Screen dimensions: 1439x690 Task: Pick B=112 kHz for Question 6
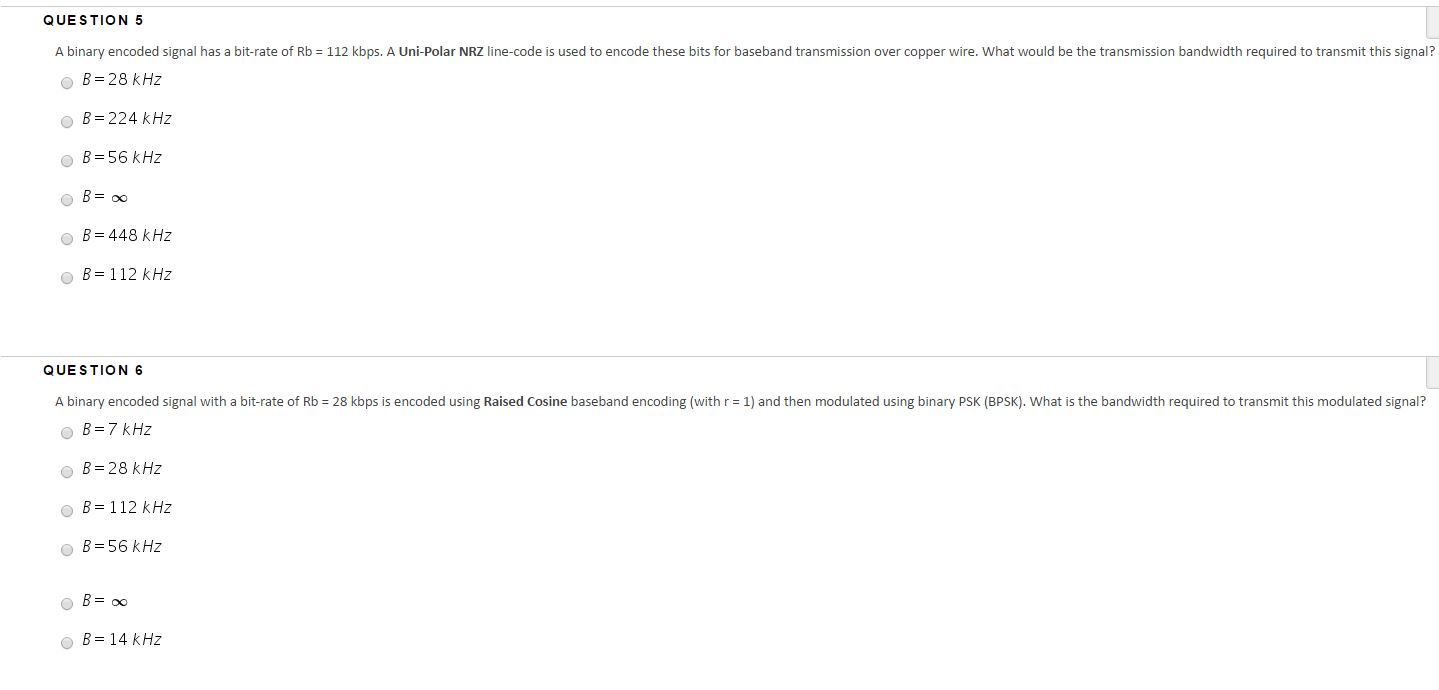(67, 511)
